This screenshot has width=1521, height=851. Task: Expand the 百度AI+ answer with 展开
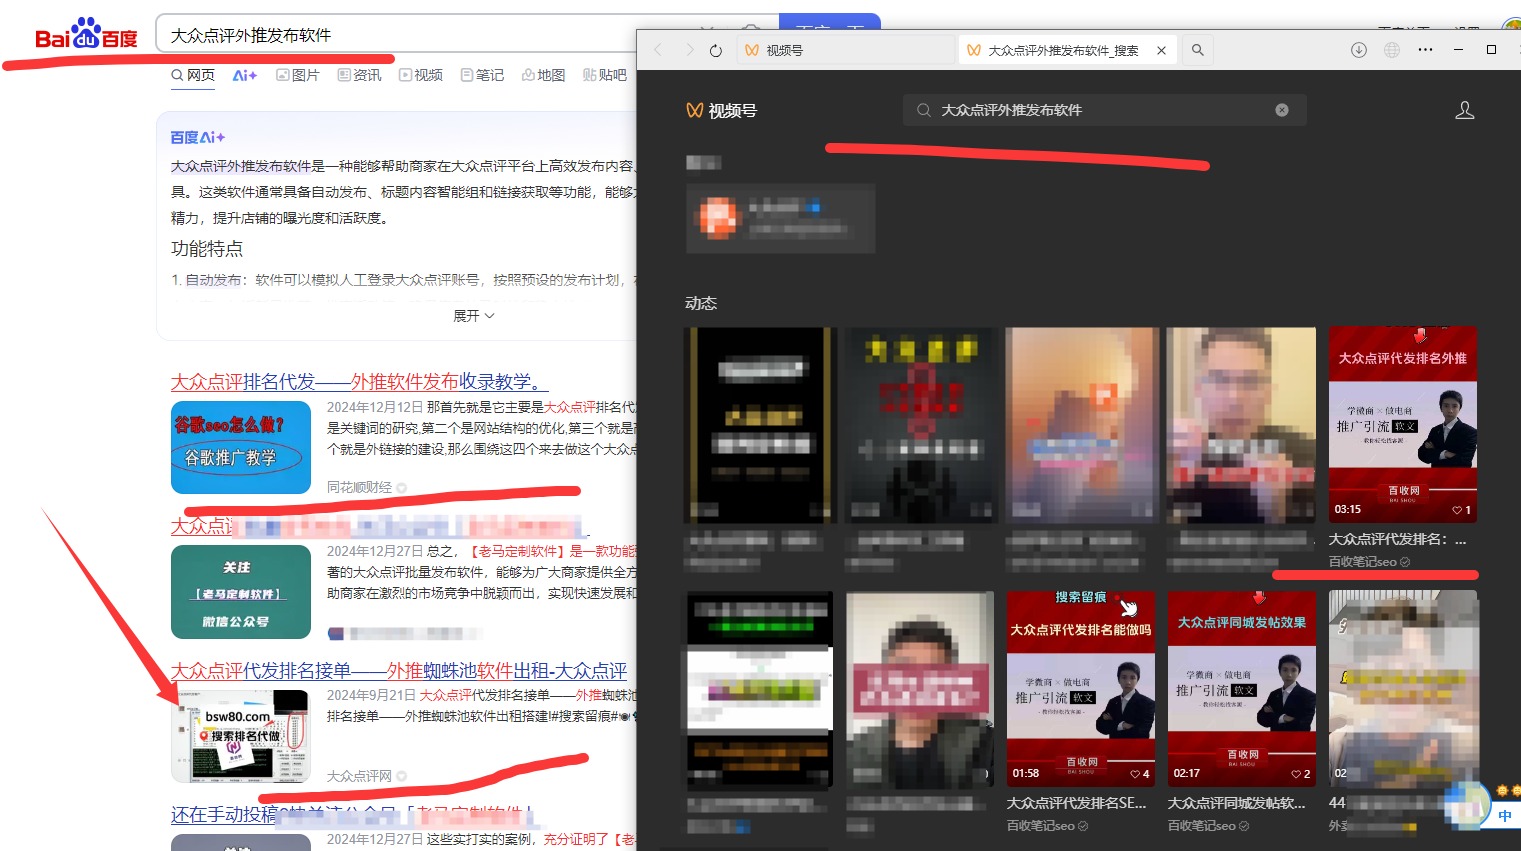pyautogui.click(x=474, y=316)
